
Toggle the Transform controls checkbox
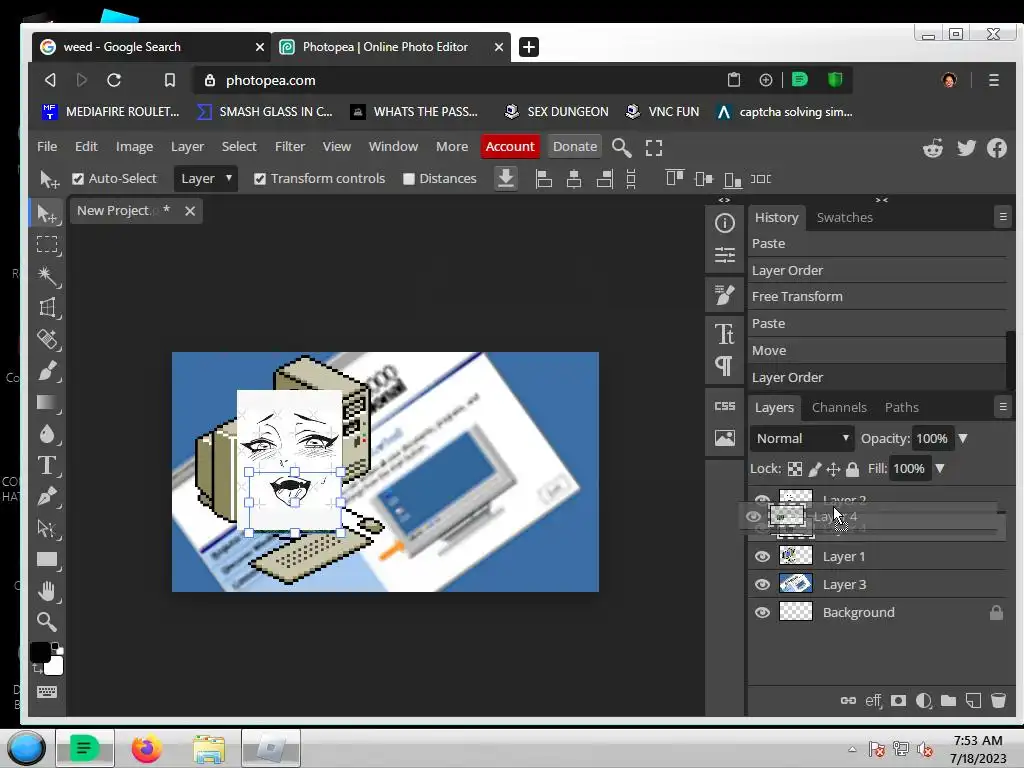tap(260, 179)
